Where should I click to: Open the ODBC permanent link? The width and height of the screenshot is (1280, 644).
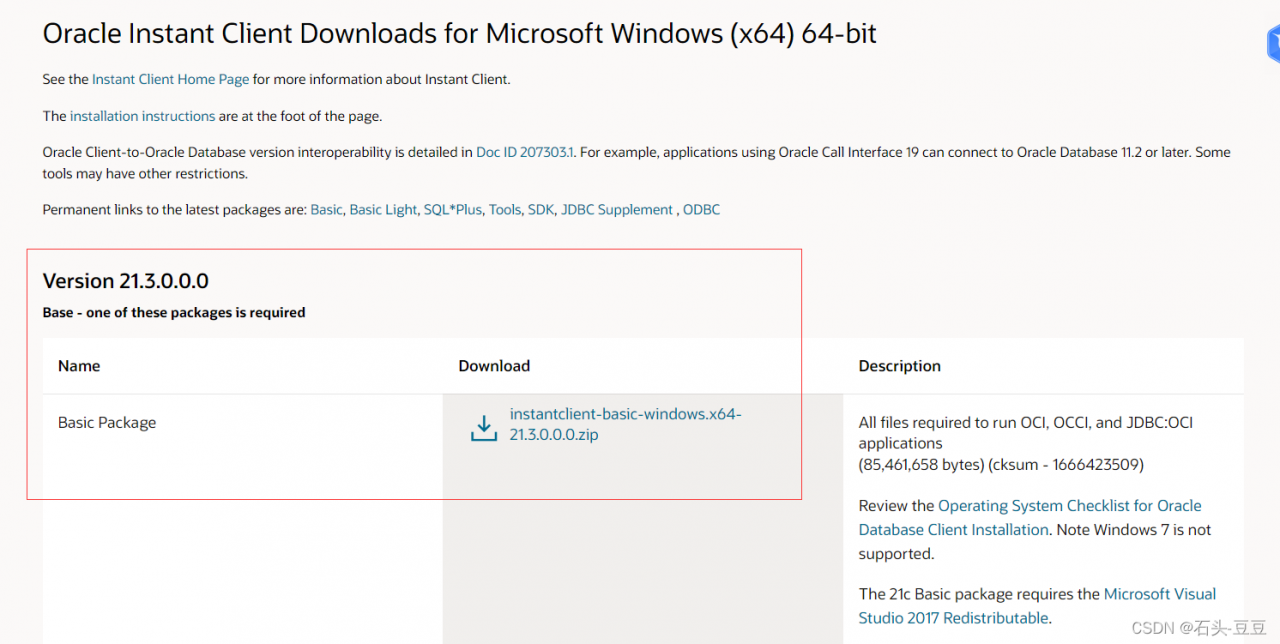pos(701,209)
